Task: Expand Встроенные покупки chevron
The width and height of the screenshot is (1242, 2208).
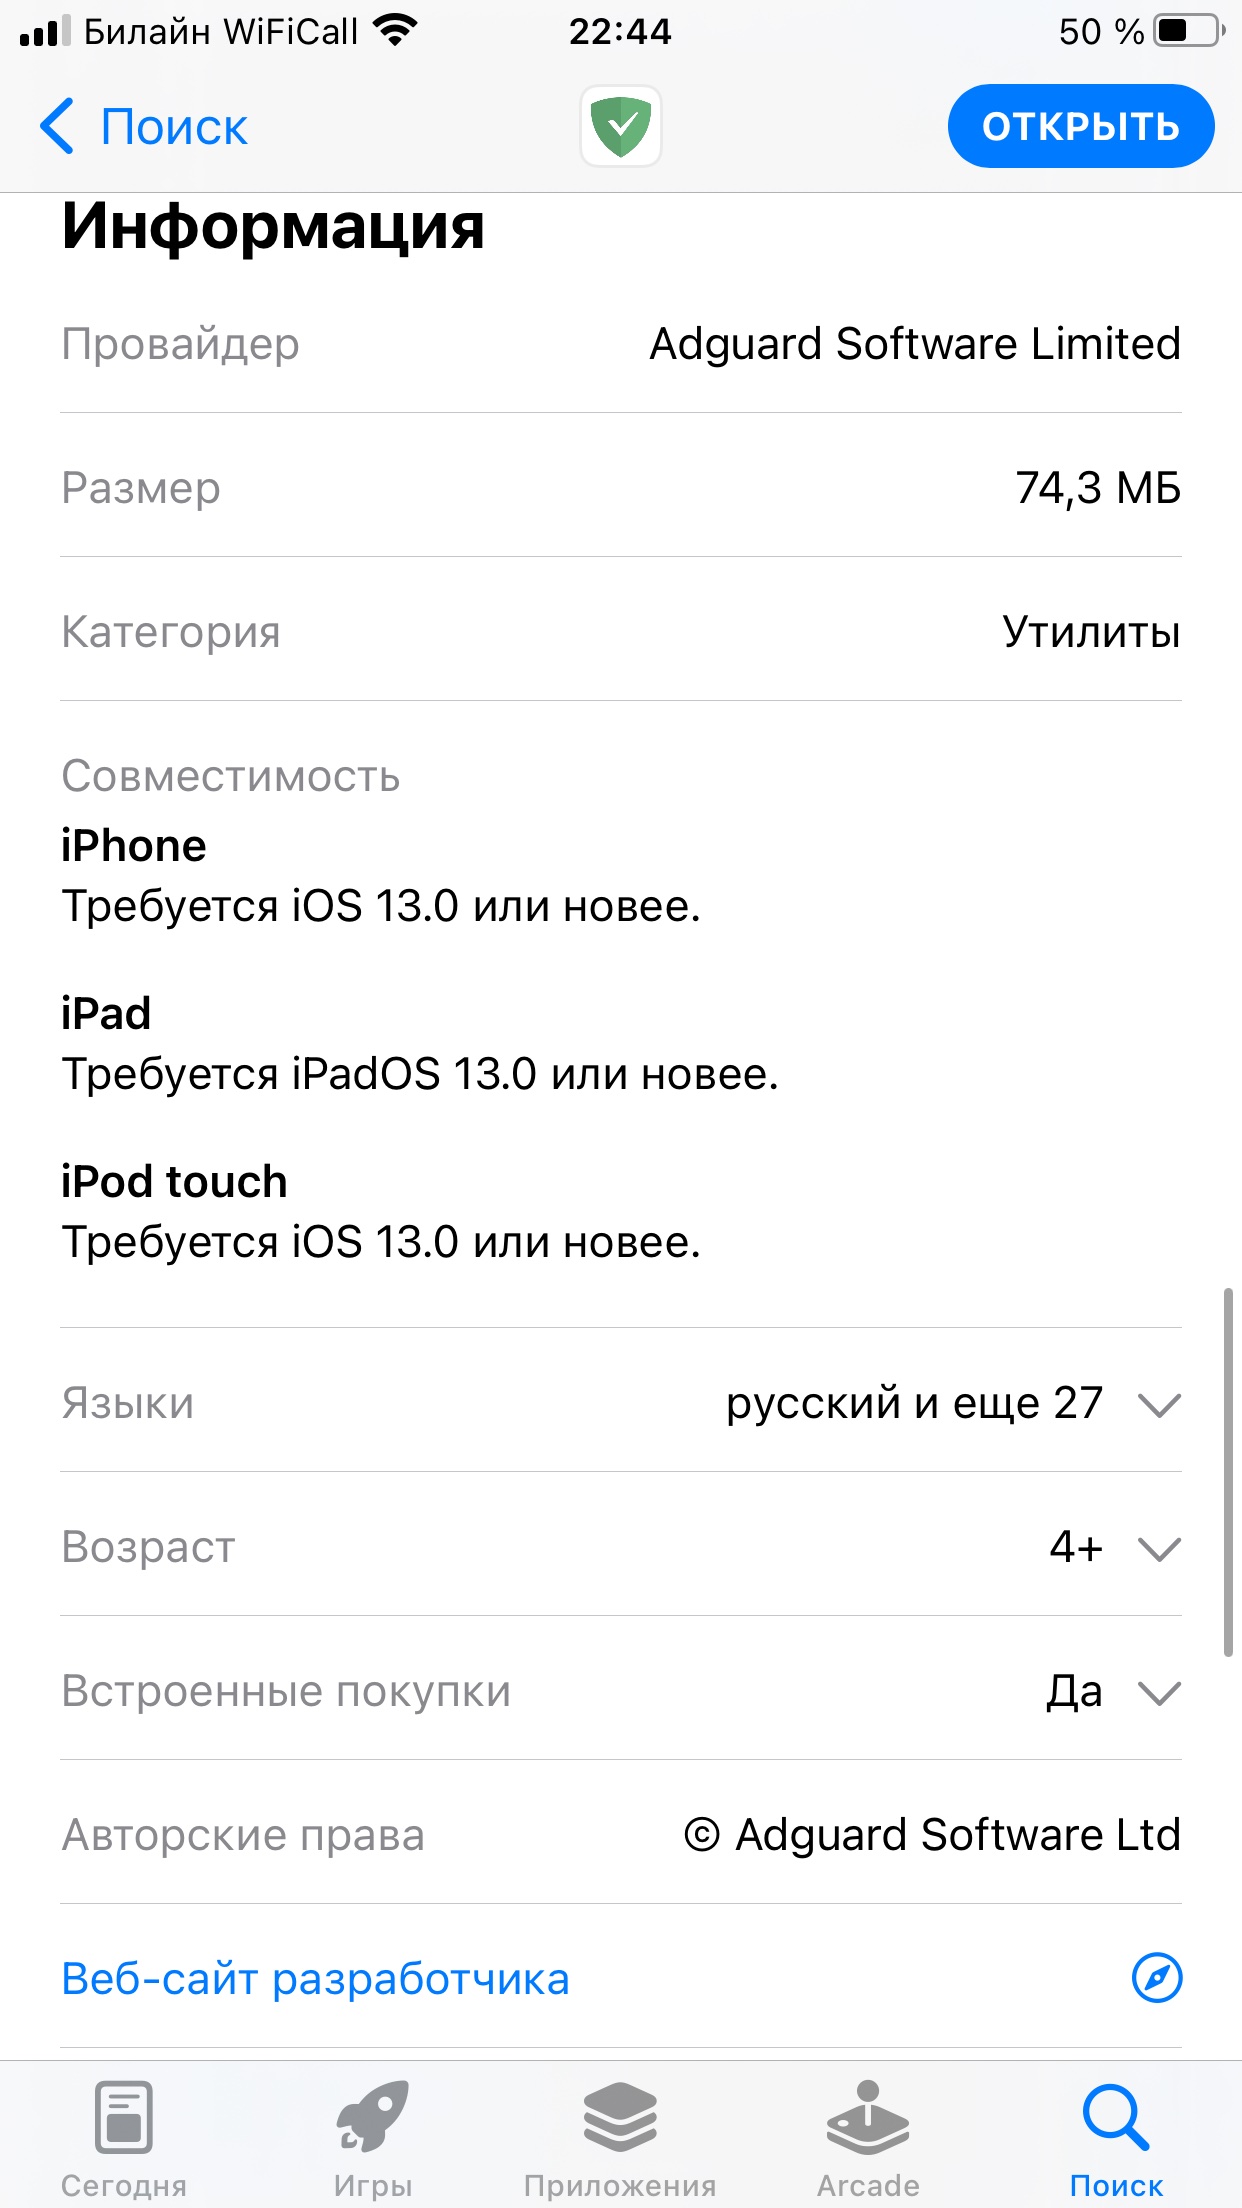Action: (1159, 1692)
